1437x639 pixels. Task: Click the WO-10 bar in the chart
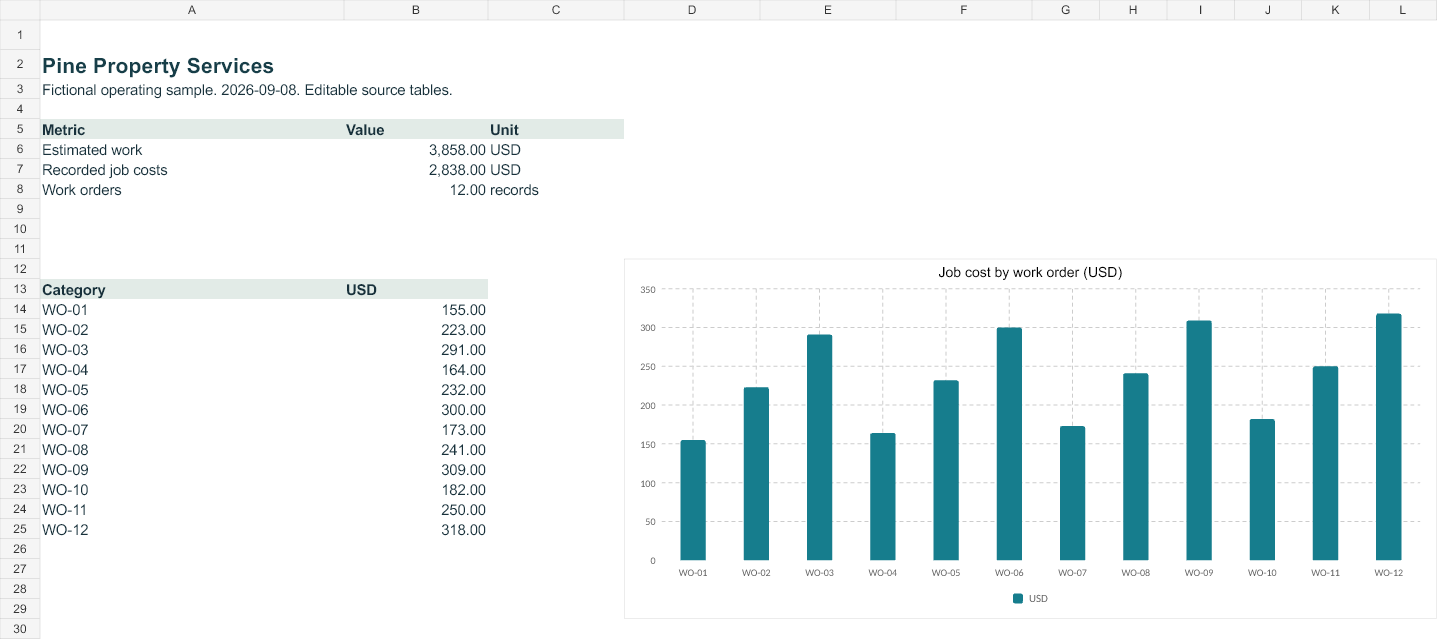(x=1262, y=489)
